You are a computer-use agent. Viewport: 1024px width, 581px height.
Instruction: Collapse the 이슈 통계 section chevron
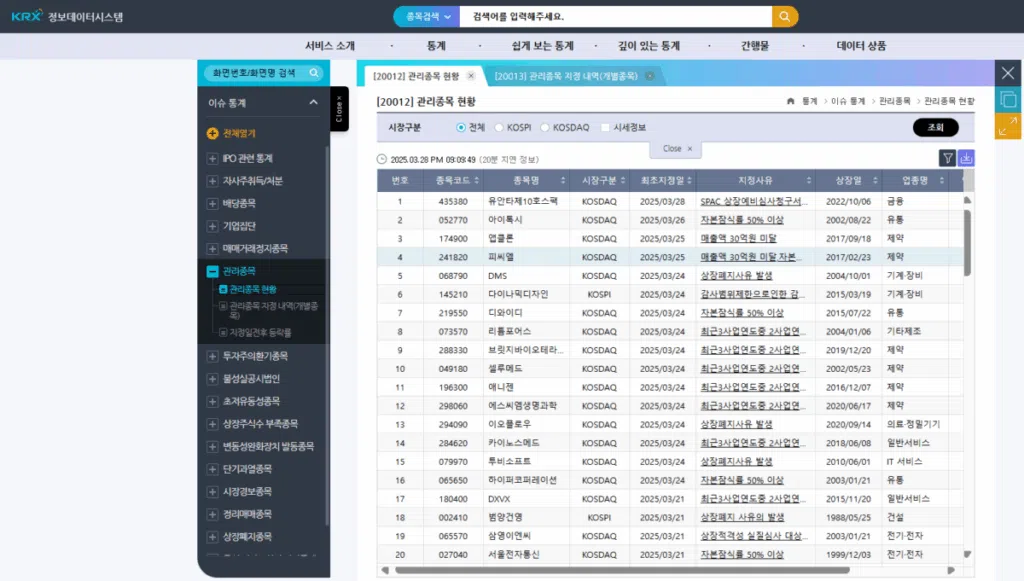(x=313, y=102)
